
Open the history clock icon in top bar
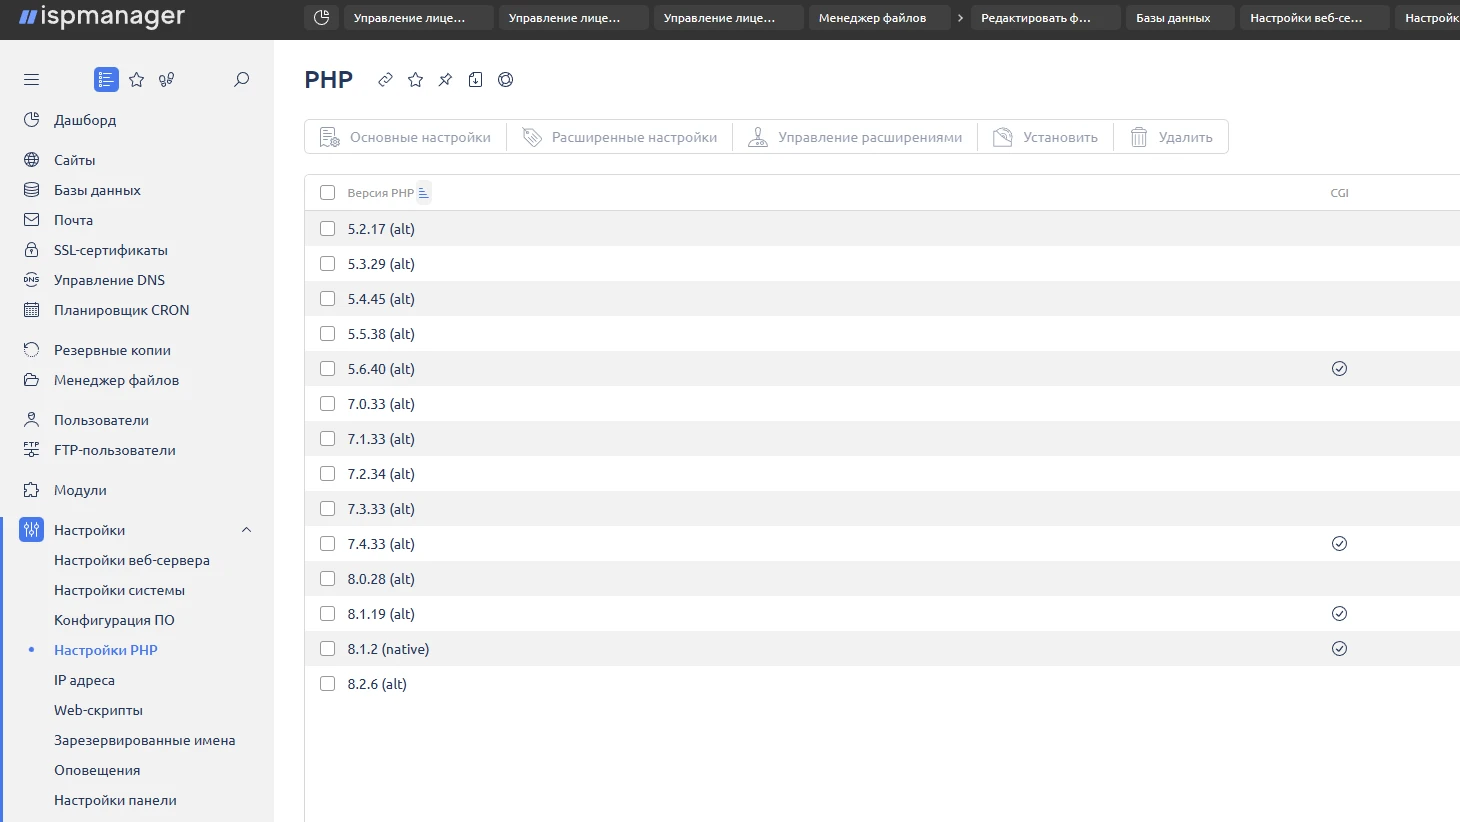pyautogui.click(x=321, y=18)
